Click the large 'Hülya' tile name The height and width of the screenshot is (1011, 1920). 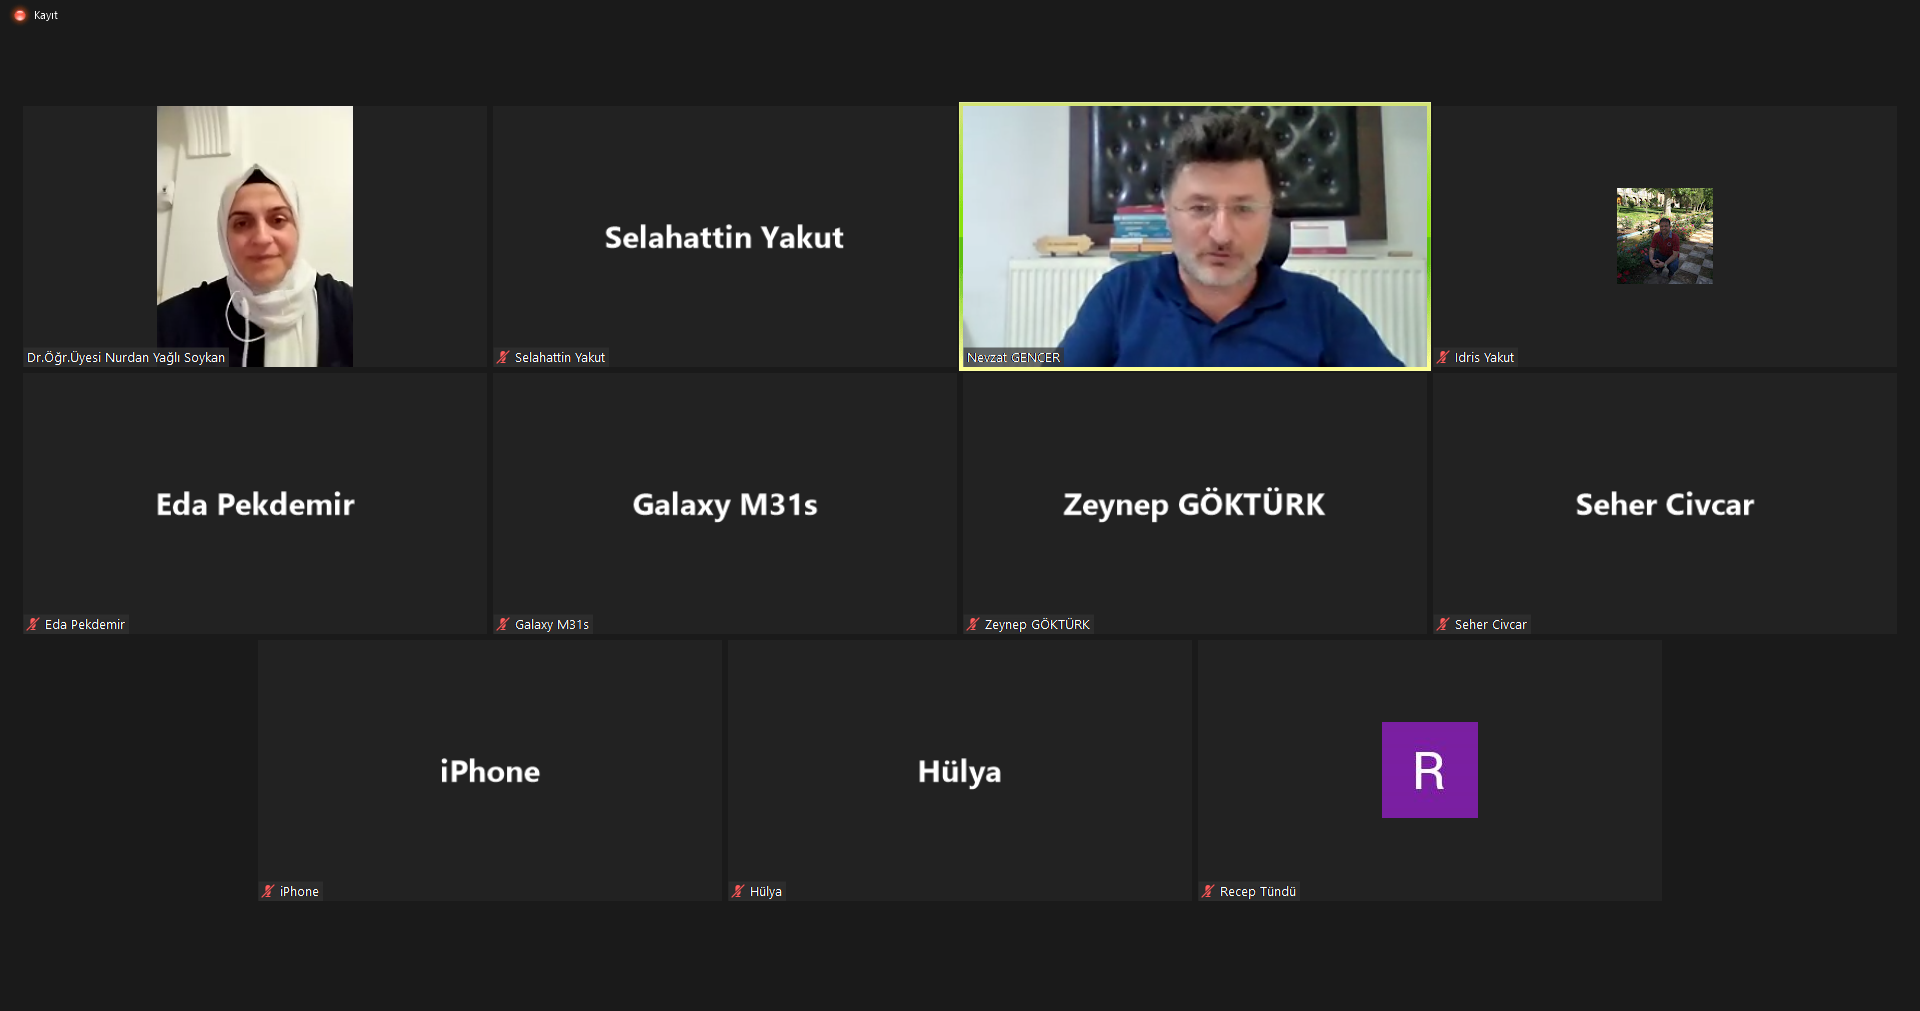[960, 771]
